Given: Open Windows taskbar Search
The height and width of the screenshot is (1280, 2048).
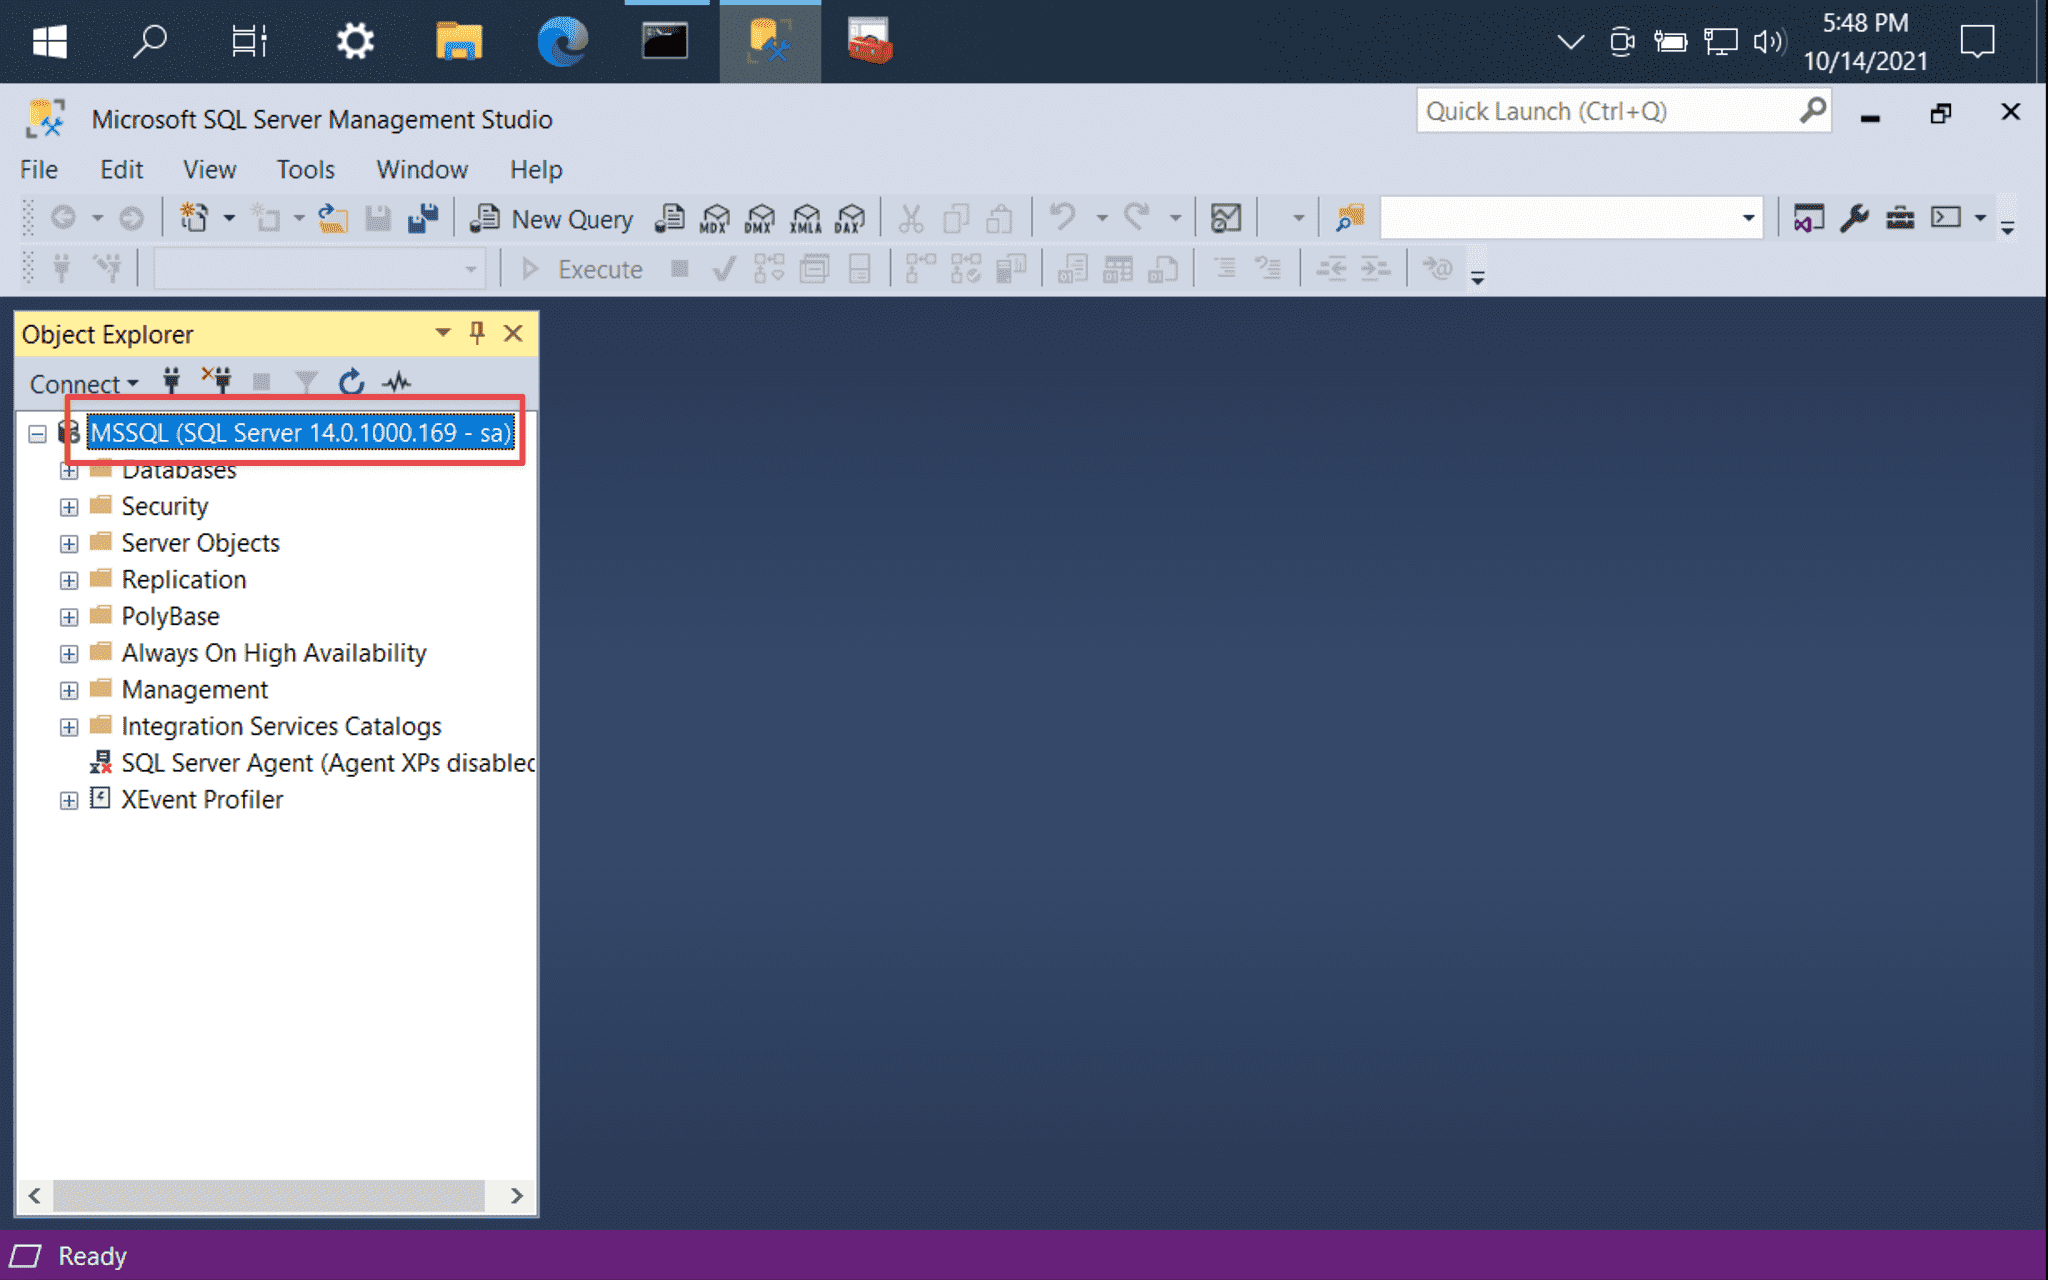Looking at the screenshot, I should [150, 41].
